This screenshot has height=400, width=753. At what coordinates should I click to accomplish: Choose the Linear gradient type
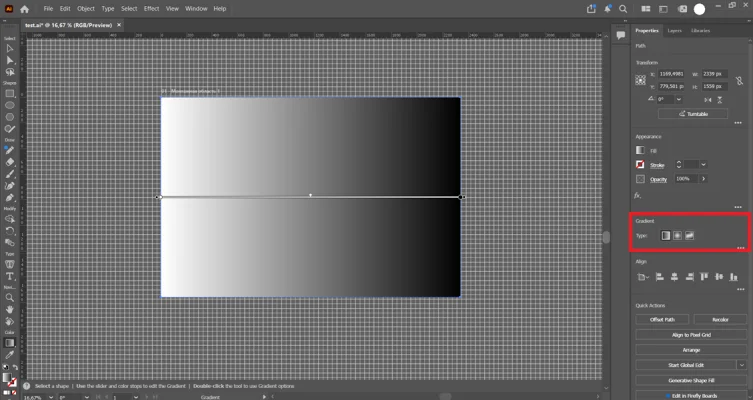tap(666, 235)
